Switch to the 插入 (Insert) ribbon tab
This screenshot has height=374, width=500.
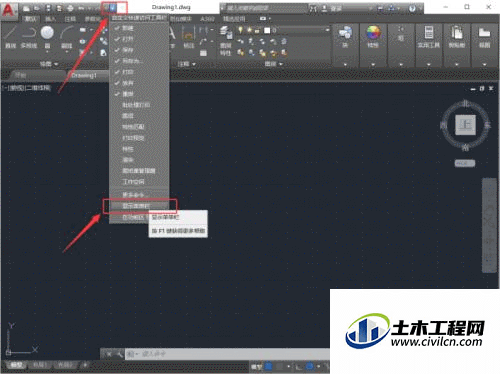pyautogui.click(x=50, y=19)
